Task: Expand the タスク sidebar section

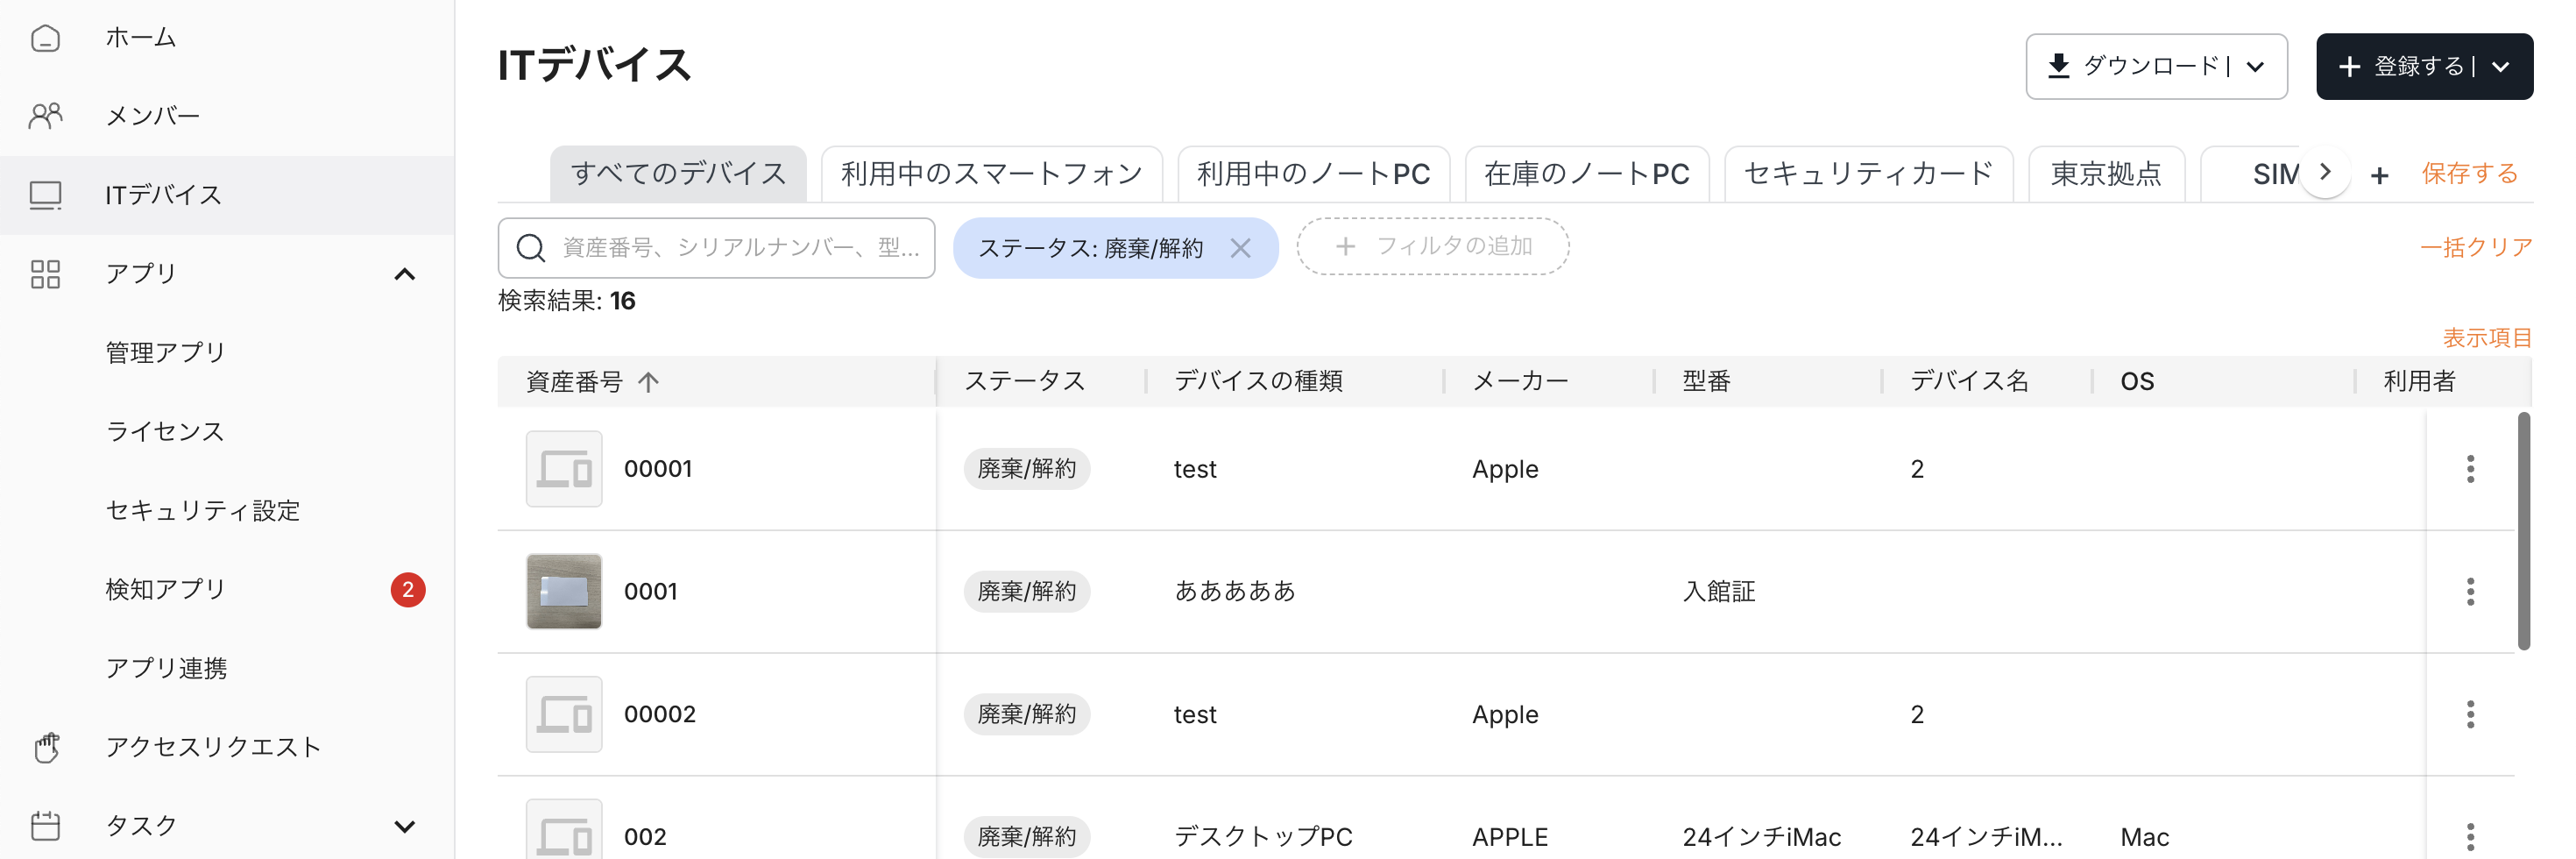Action: (x=404, y=826)
